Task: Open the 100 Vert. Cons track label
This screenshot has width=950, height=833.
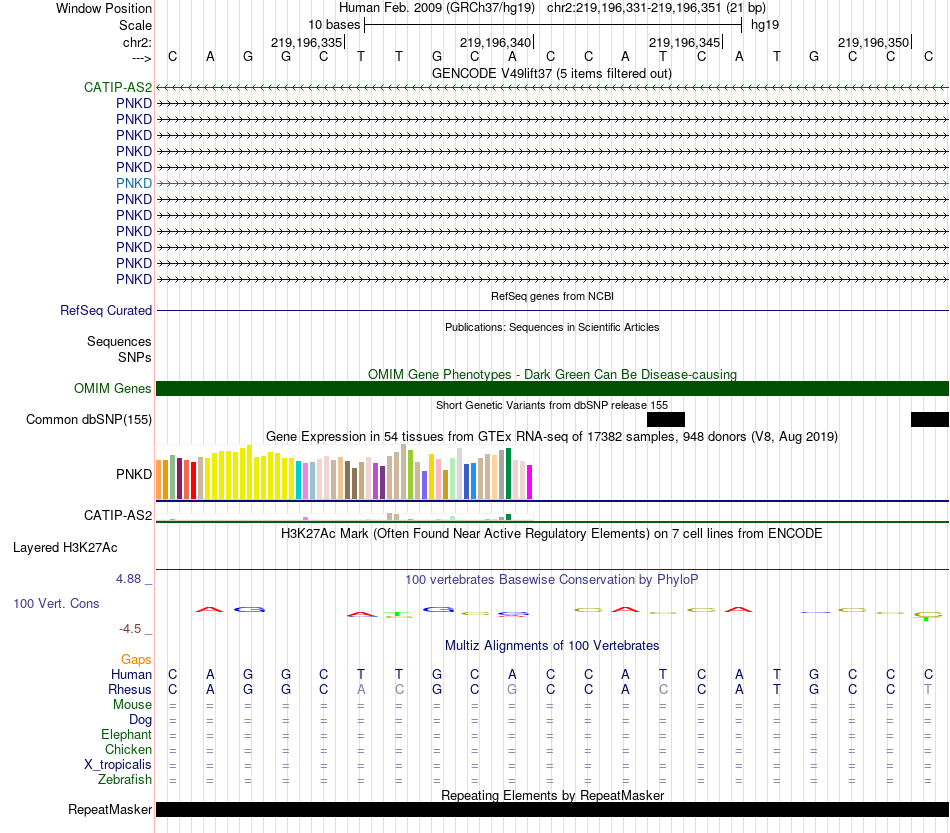Action: [x=56, y=603]
